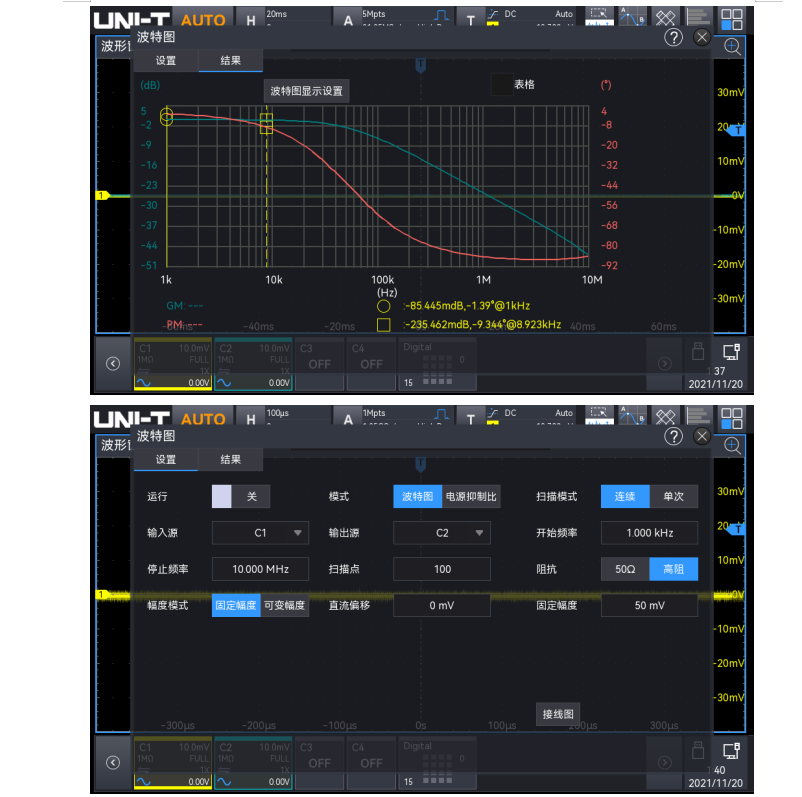Click the help question mark in the Bode settings dialog
Screen dimensions: 802x797
pyautogui.click(x=673, y=436)
